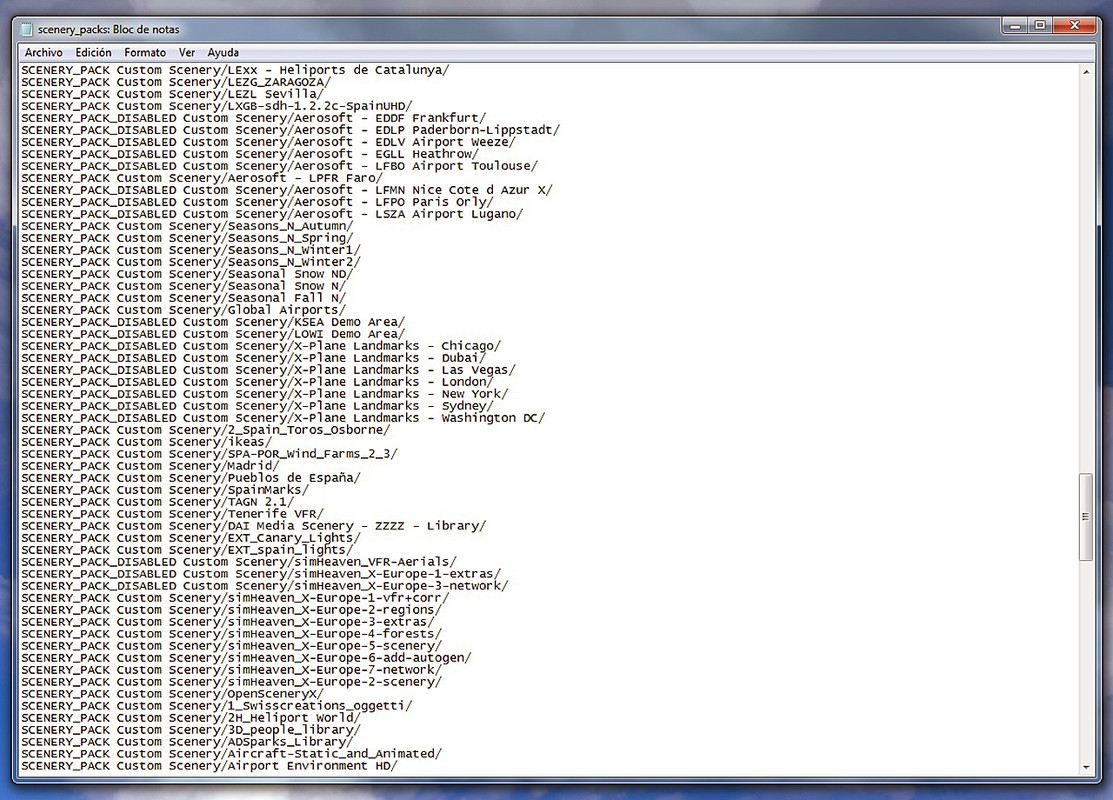Click the line 'Aerosoft - EDDF Frankfurt/'
The width and height of the screenshot is (1113, 800).
coord(253,119)
